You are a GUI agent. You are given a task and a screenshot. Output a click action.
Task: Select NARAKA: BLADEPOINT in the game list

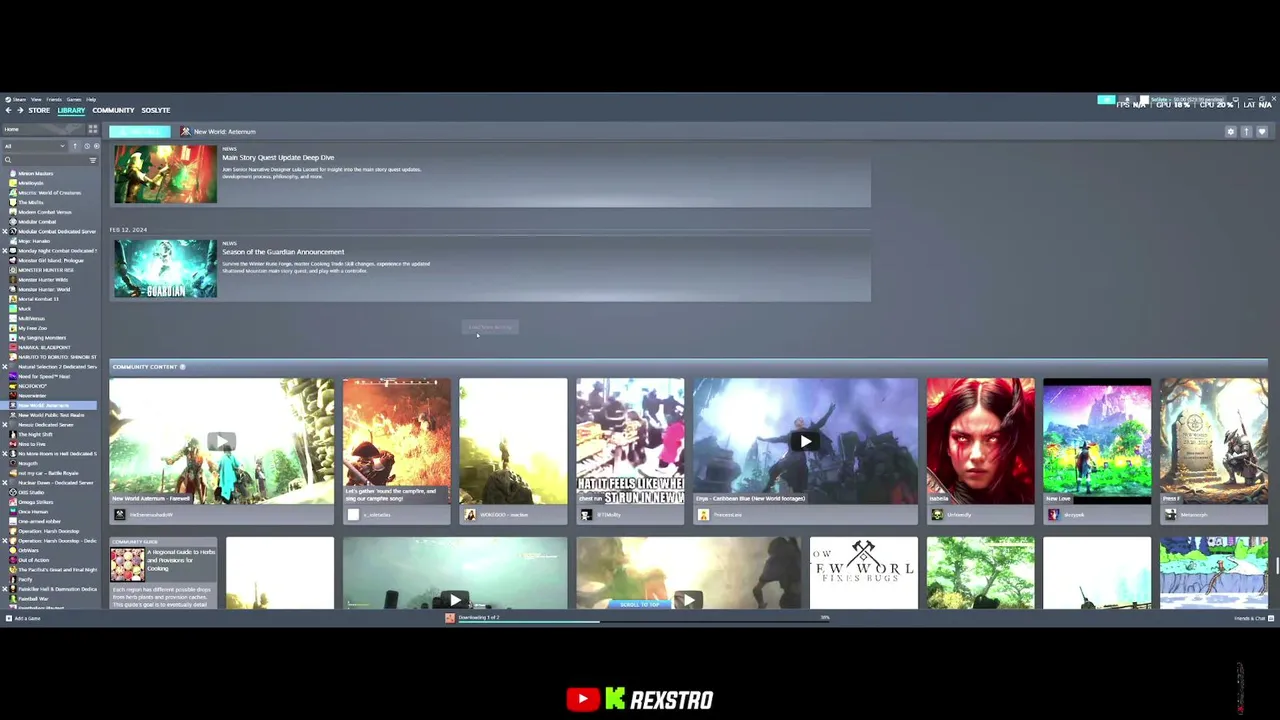coord(45,347)
